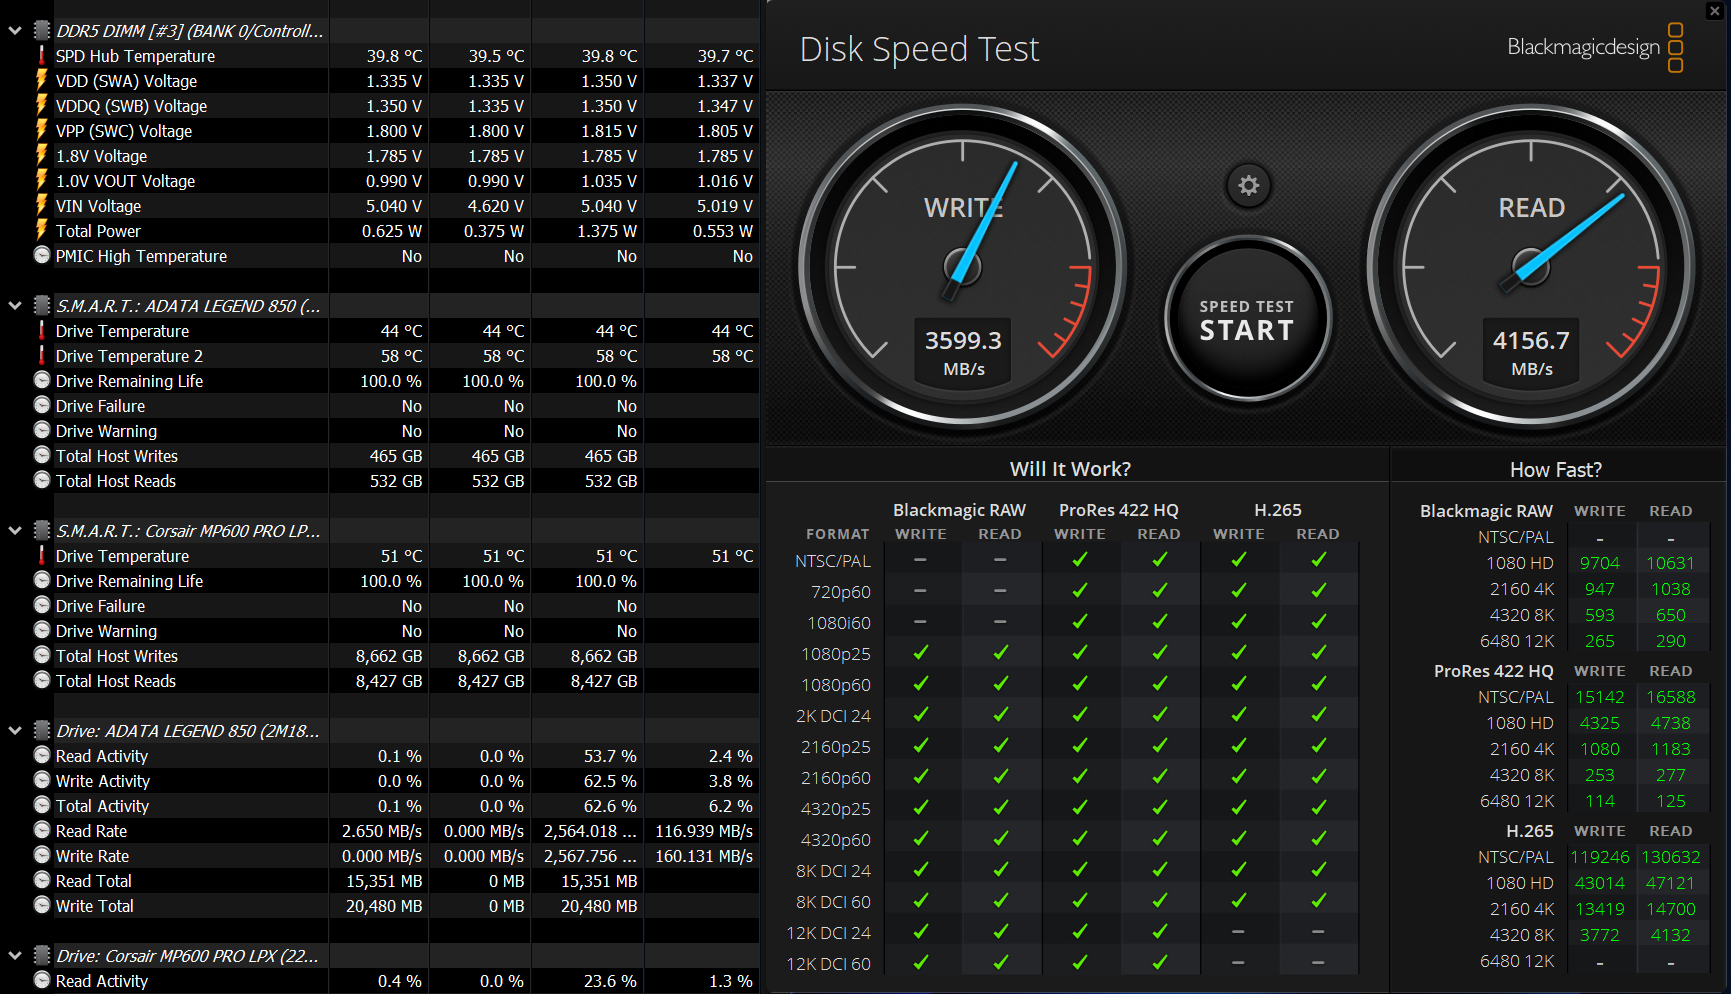The width and height of the screenshot is (1731, 994).
Task: Click the VDDQ (SWB) Voltage lightning icon
Action: pyautogui.click(x=42, y=105)
